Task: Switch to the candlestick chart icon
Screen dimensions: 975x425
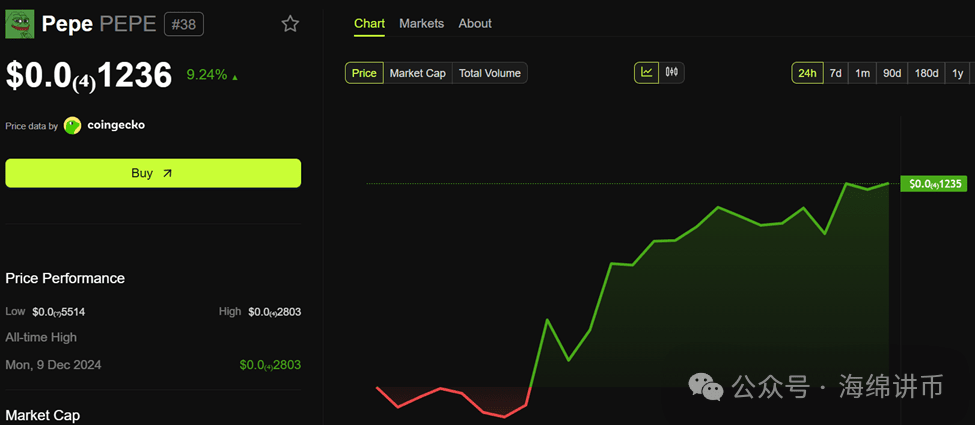Action: [x=672, y=73]
